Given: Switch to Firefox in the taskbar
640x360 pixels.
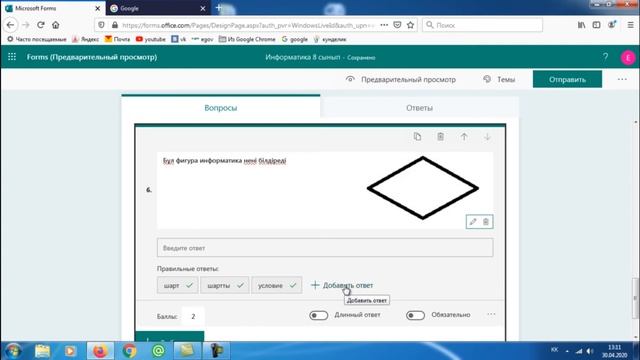Looking at the screenshot, I should [x=100, y=351].
